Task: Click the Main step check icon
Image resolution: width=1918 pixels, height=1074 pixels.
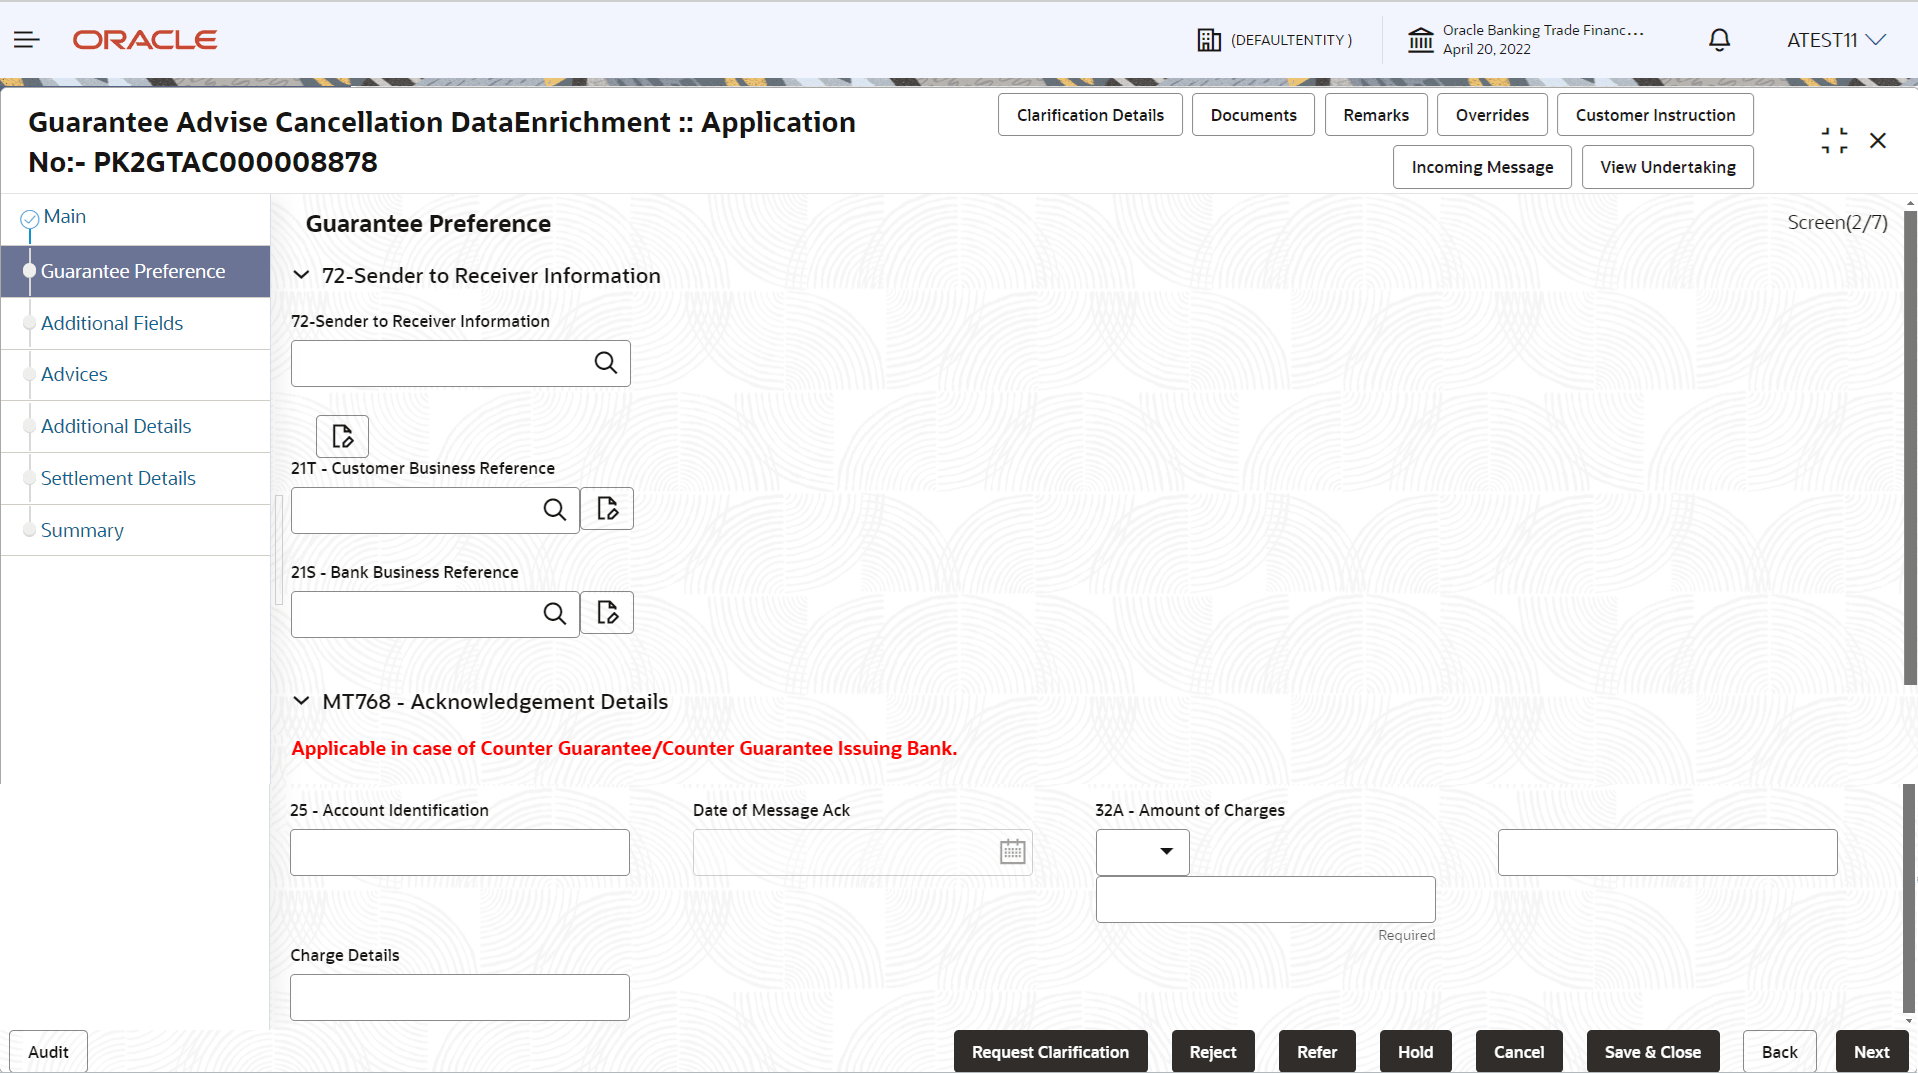Action: click(x=30, y=218)
